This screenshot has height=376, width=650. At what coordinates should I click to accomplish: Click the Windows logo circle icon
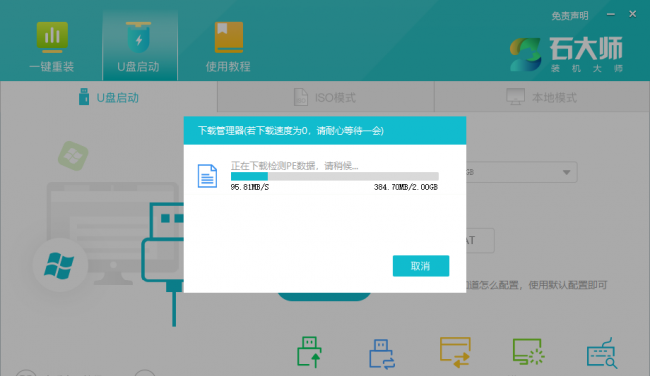point(60,265)
